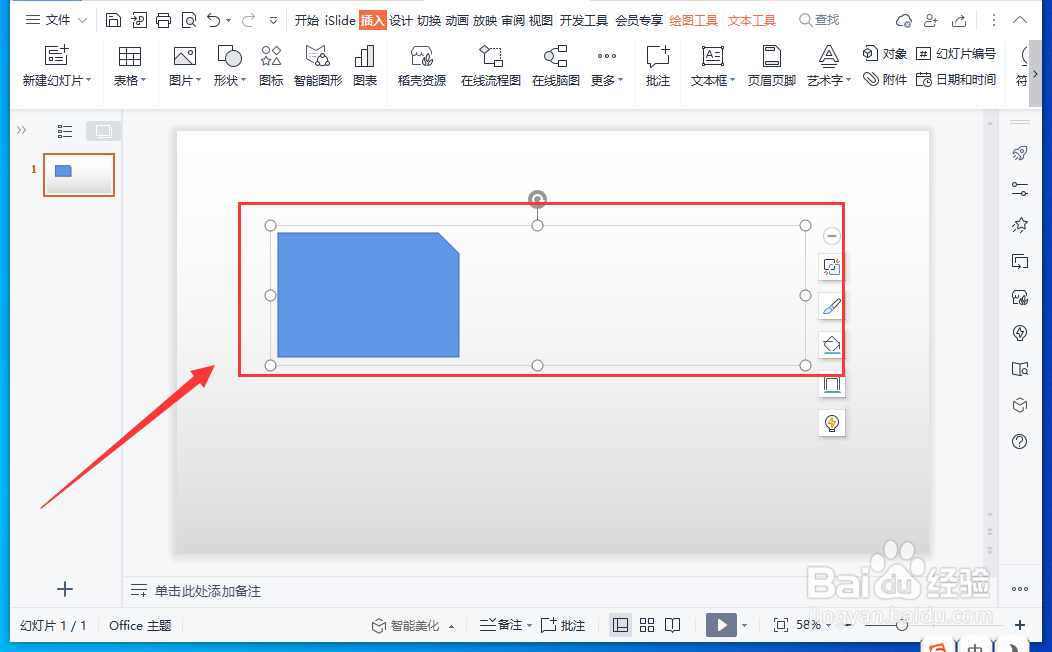1052x652 pixels.
Task: Toggle 备注 notes in status bar
Action: (501, 625)
